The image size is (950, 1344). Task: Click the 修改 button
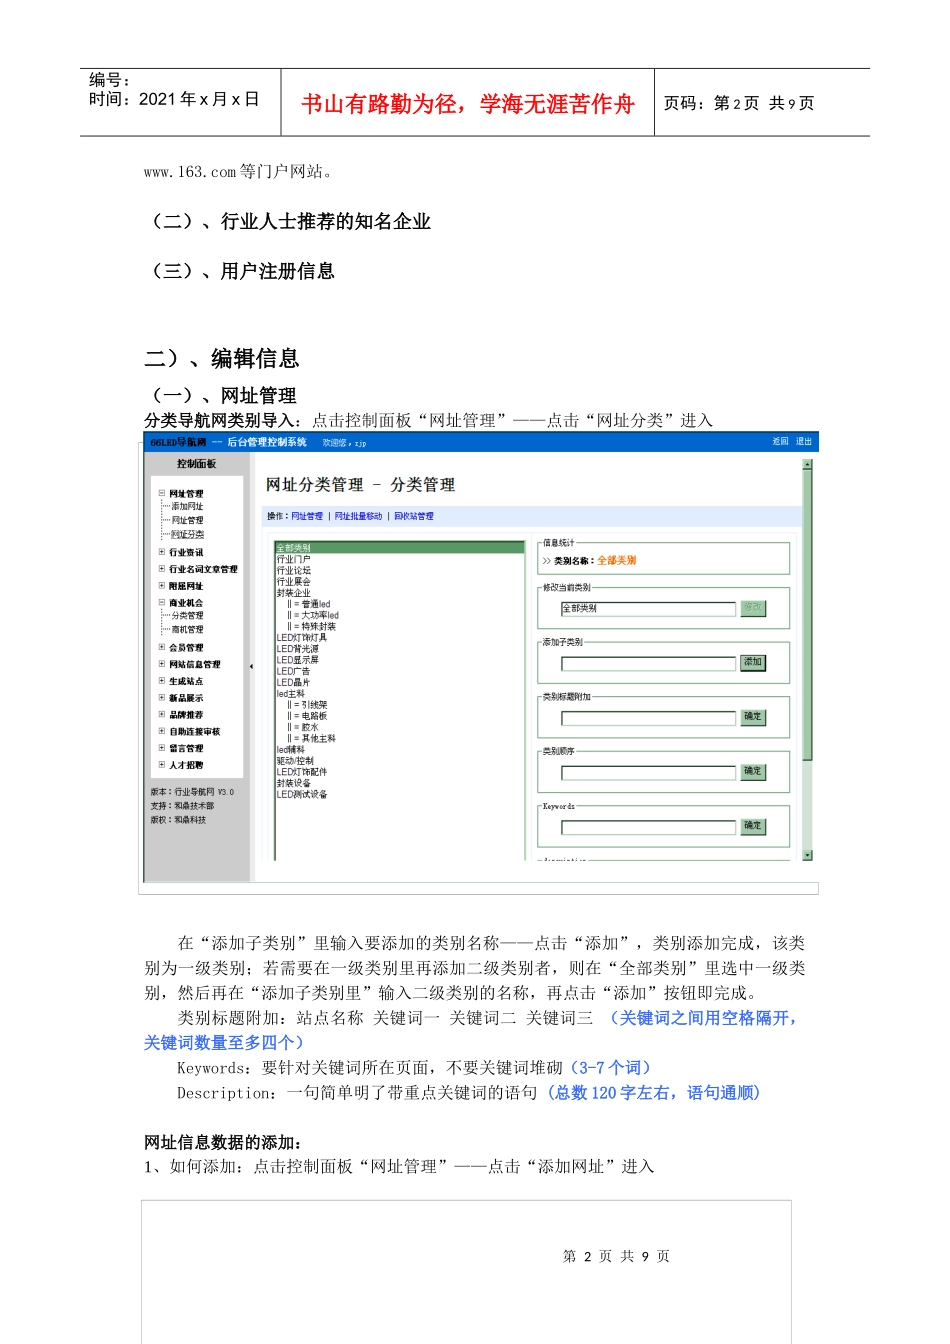(753, 608)
